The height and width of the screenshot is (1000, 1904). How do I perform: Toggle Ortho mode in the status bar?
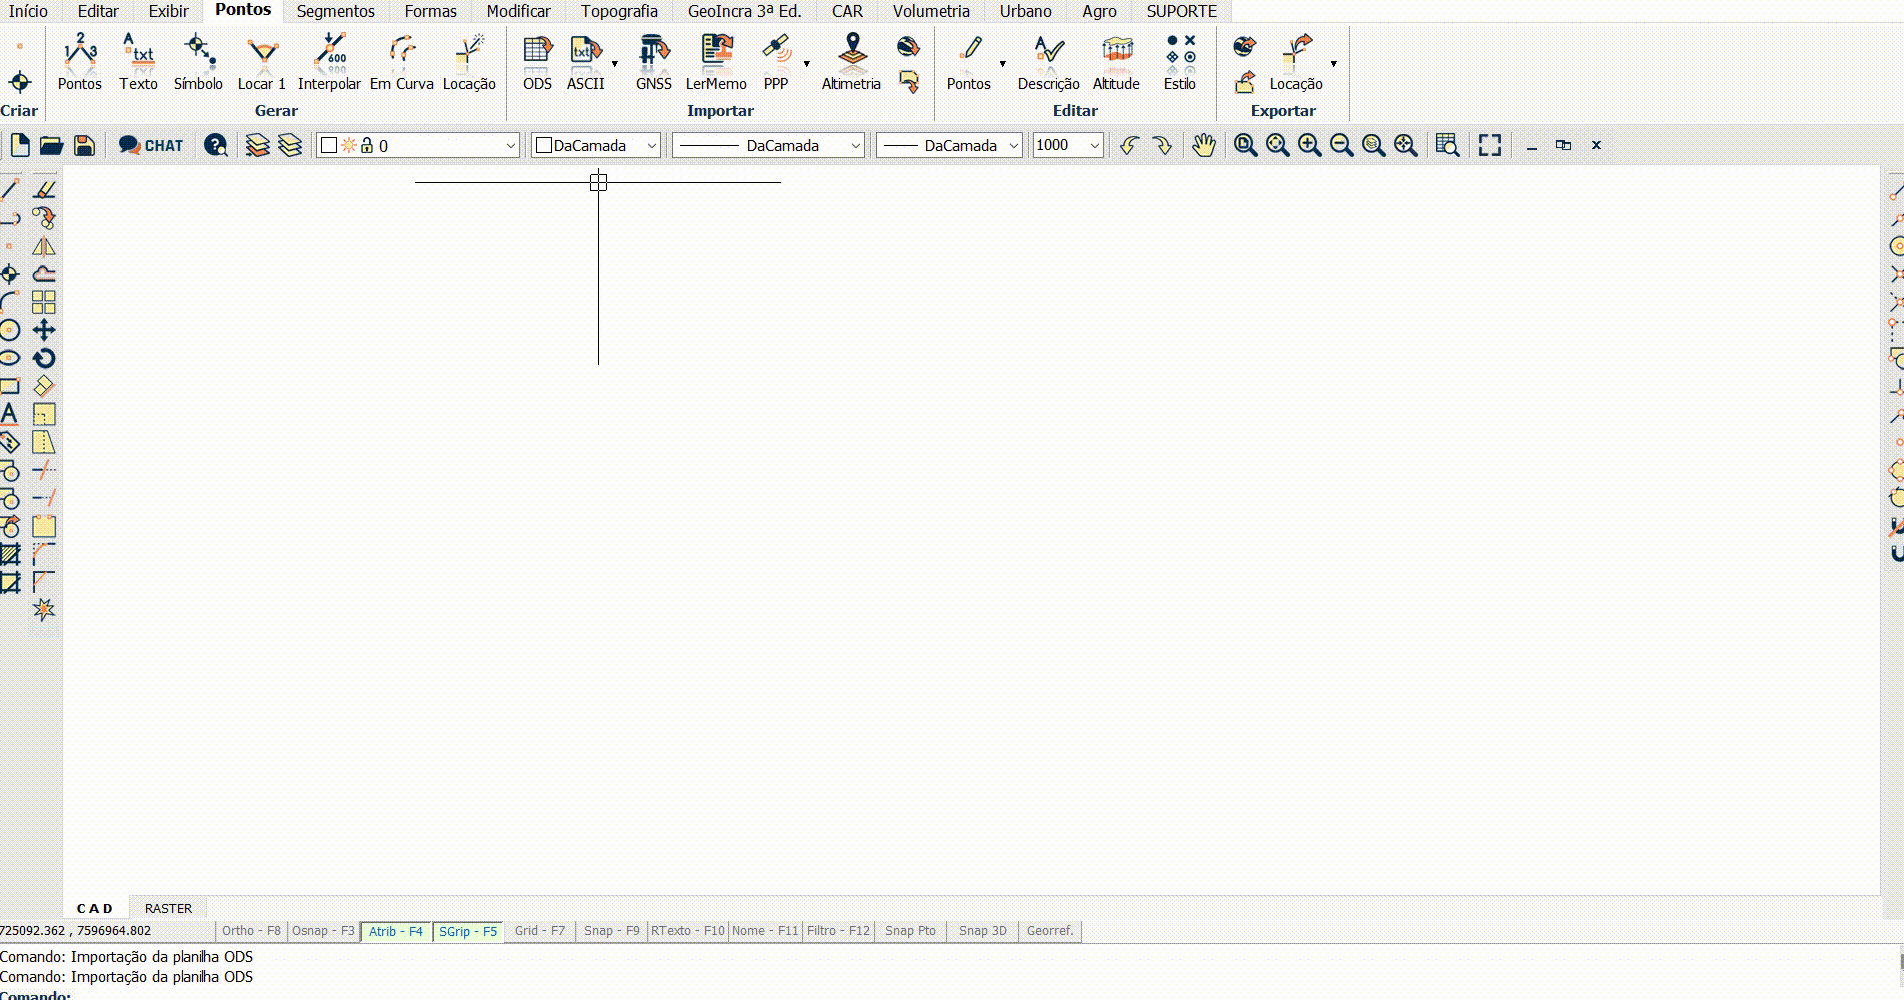tap(251, 931)
